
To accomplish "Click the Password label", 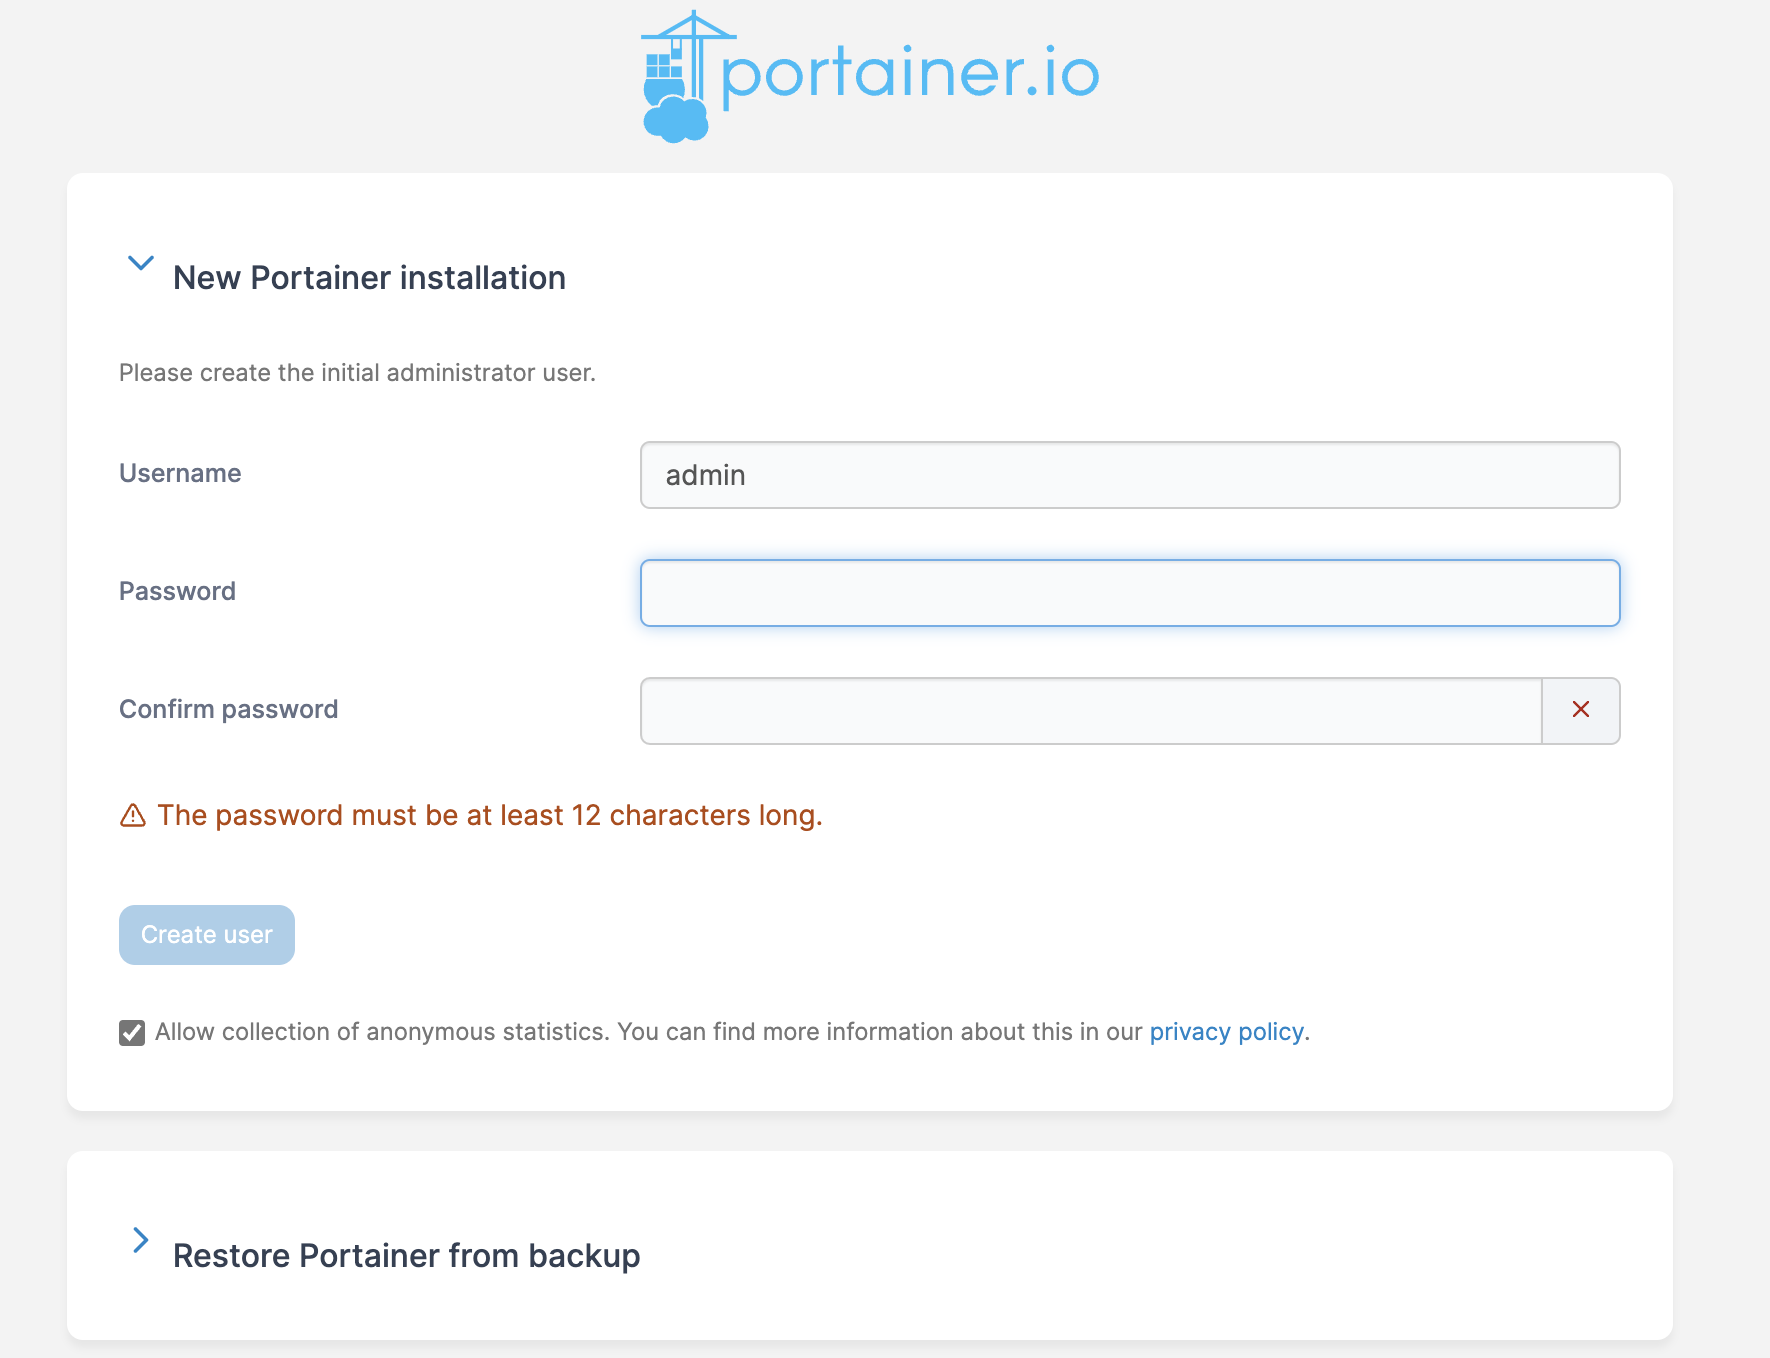I will [x=178, y=591].
